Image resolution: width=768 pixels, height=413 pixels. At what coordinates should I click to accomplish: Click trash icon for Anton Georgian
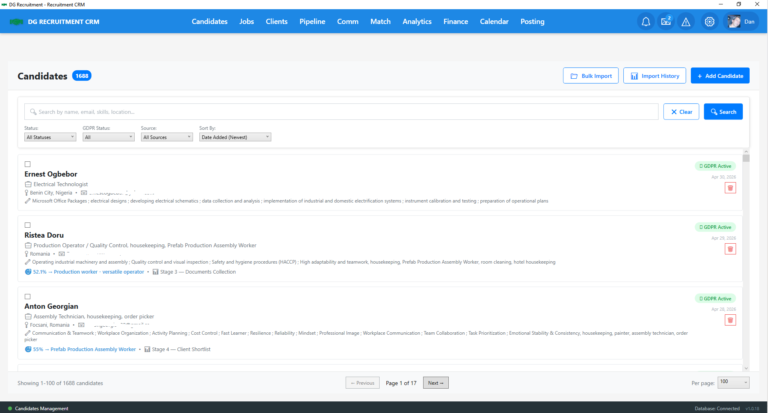[x=730, y=320]
